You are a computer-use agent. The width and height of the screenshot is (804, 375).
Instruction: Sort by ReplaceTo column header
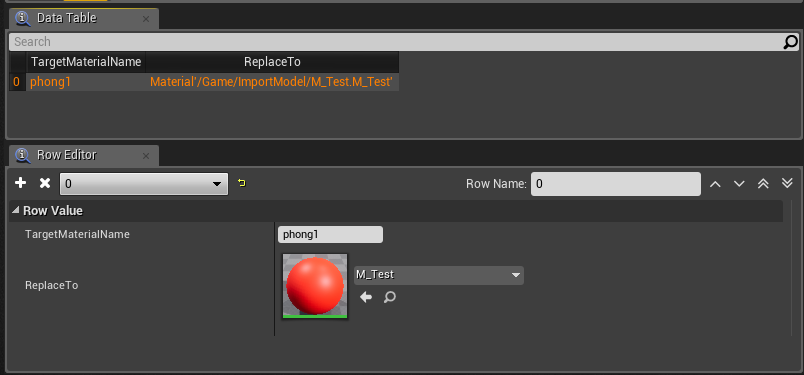[x=272, y=62]
